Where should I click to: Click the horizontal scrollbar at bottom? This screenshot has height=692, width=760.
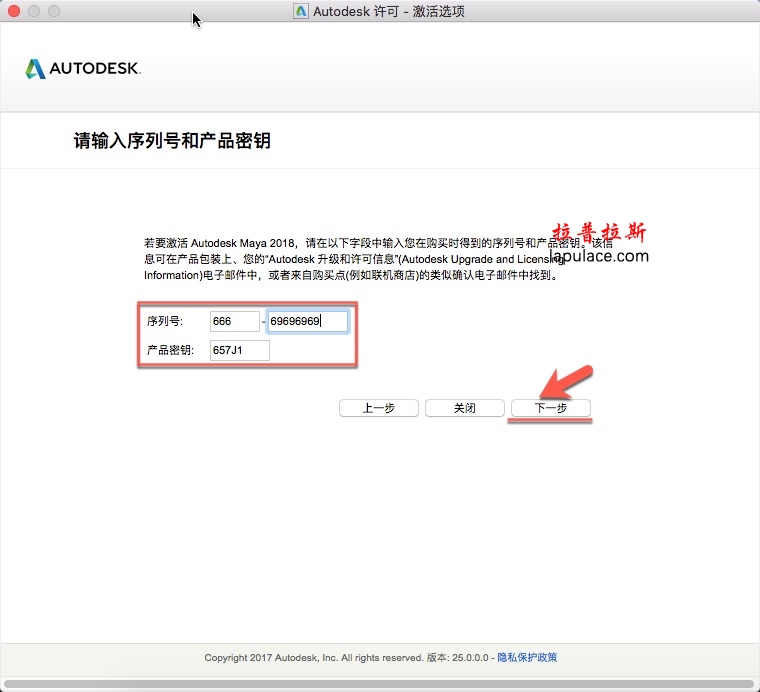[x=380, y=684]
